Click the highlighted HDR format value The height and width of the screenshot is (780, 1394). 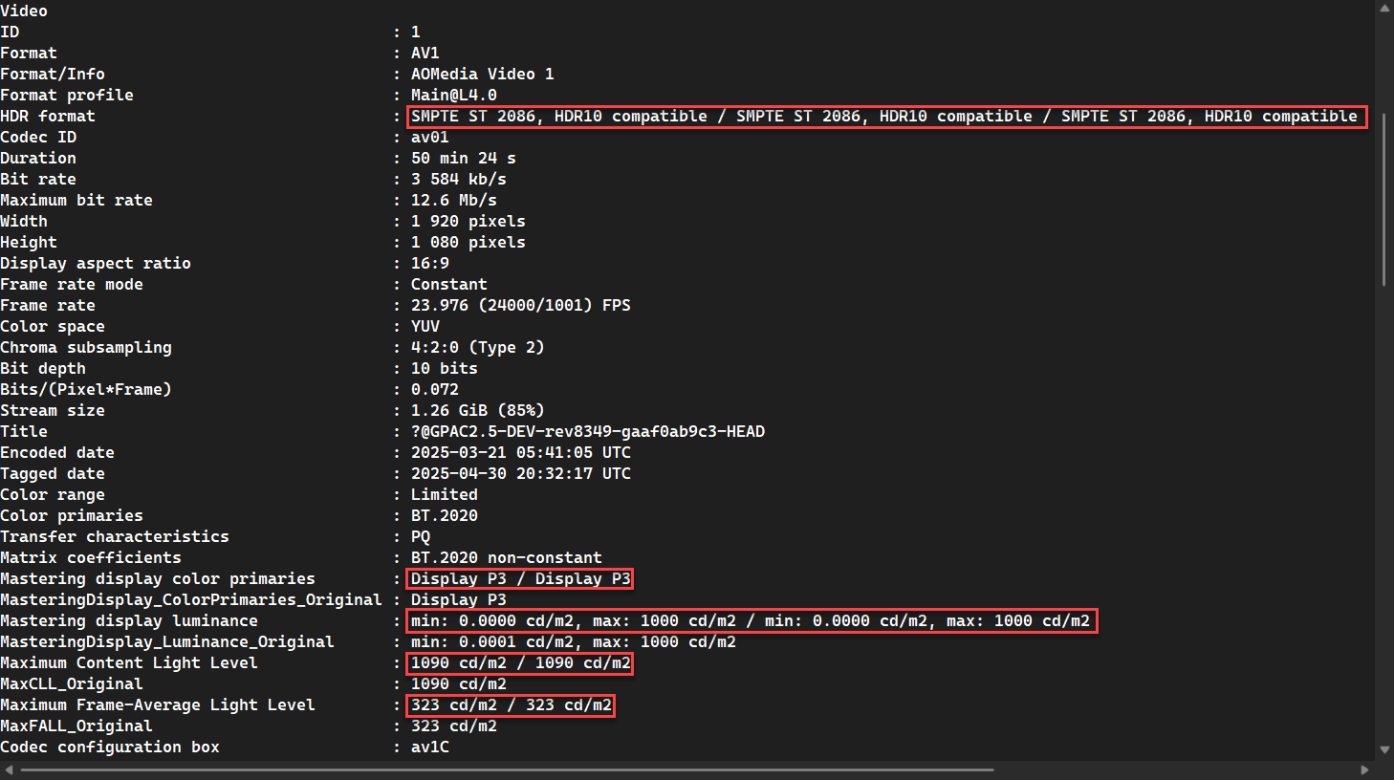884,116
